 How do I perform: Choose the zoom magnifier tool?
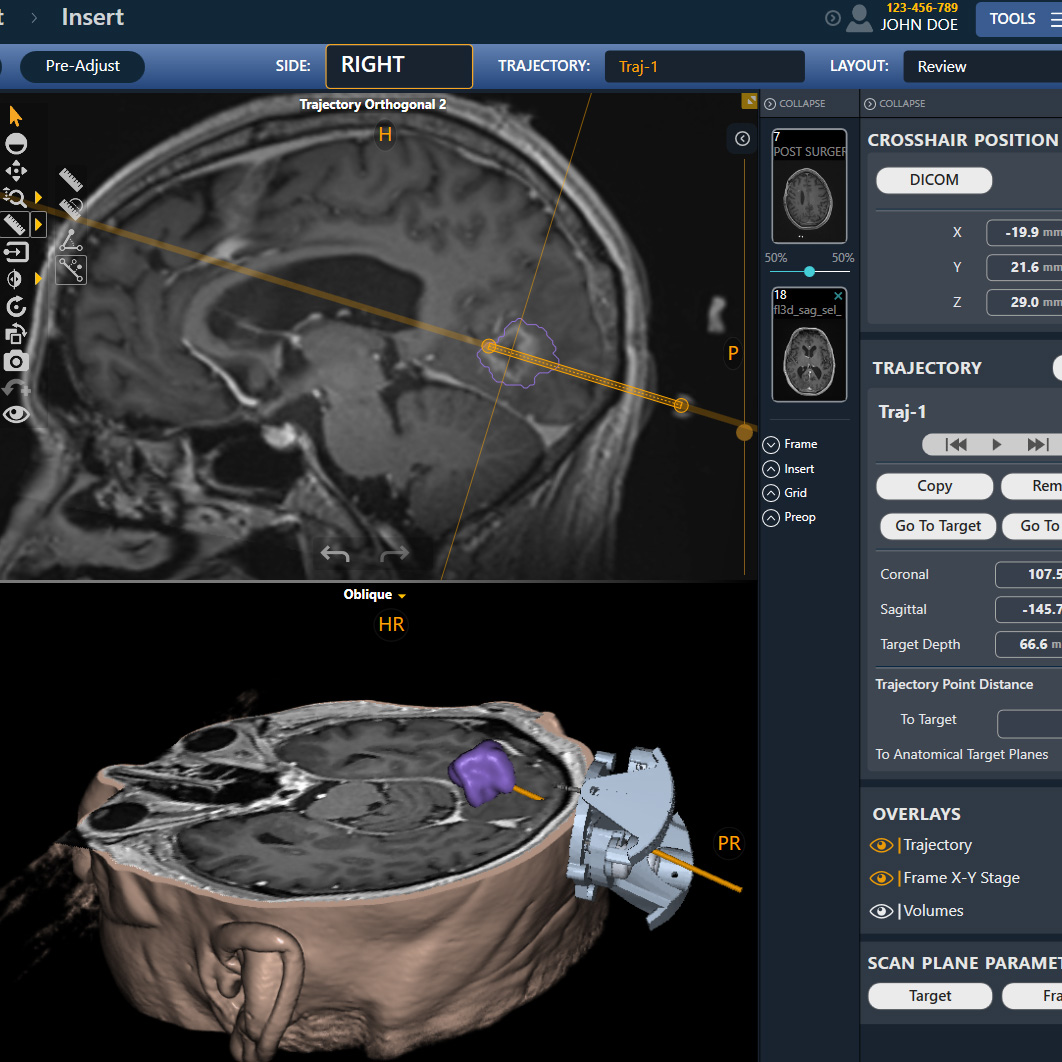coord(16,199)
